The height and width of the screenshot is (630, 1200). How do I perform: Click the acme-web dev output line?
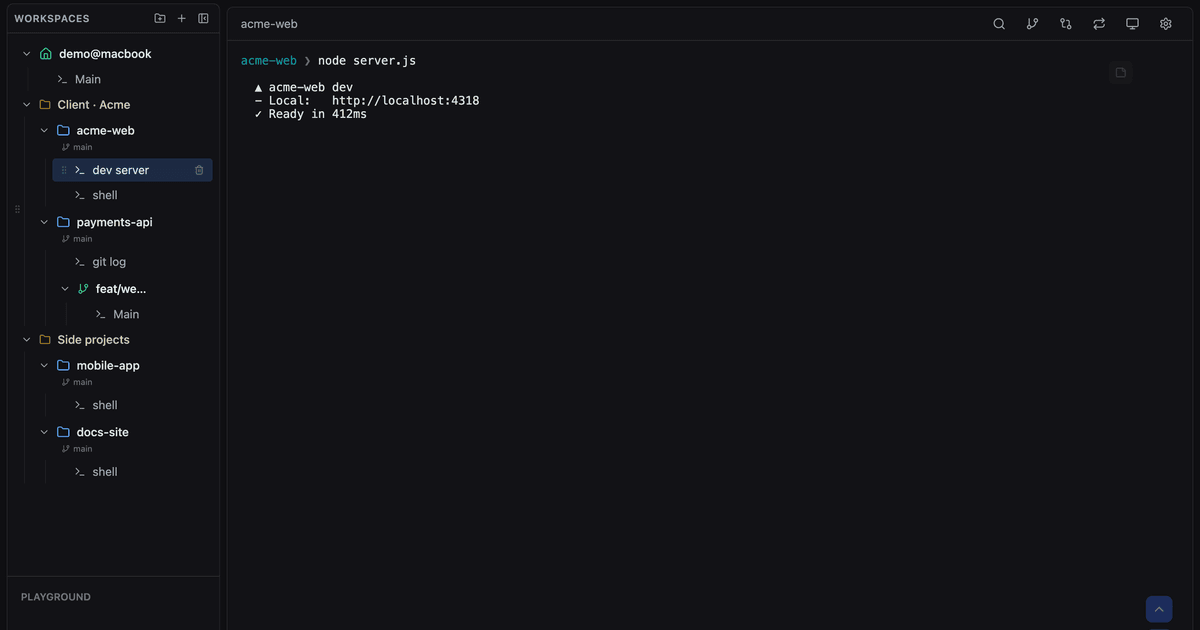(x=304, y=88)
